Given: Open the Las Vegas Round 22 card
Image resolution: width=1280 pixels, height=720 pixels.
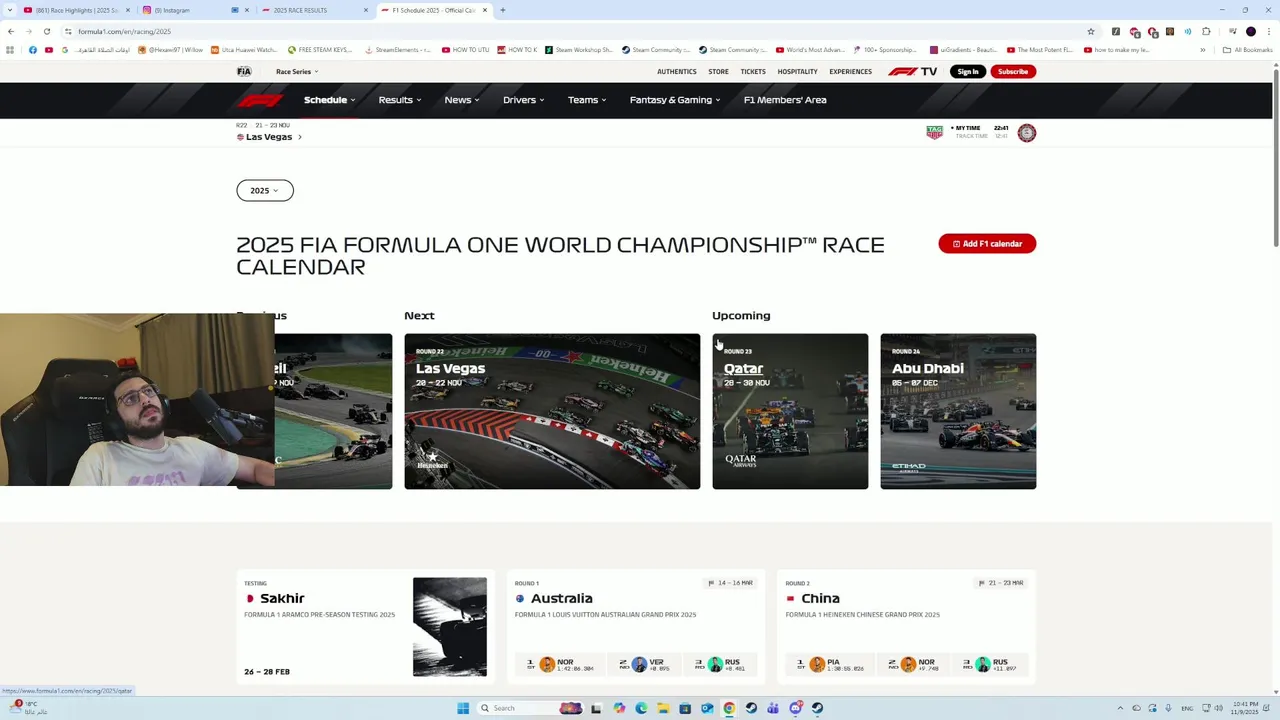Looking at the screenshot, I should point(552,411).
